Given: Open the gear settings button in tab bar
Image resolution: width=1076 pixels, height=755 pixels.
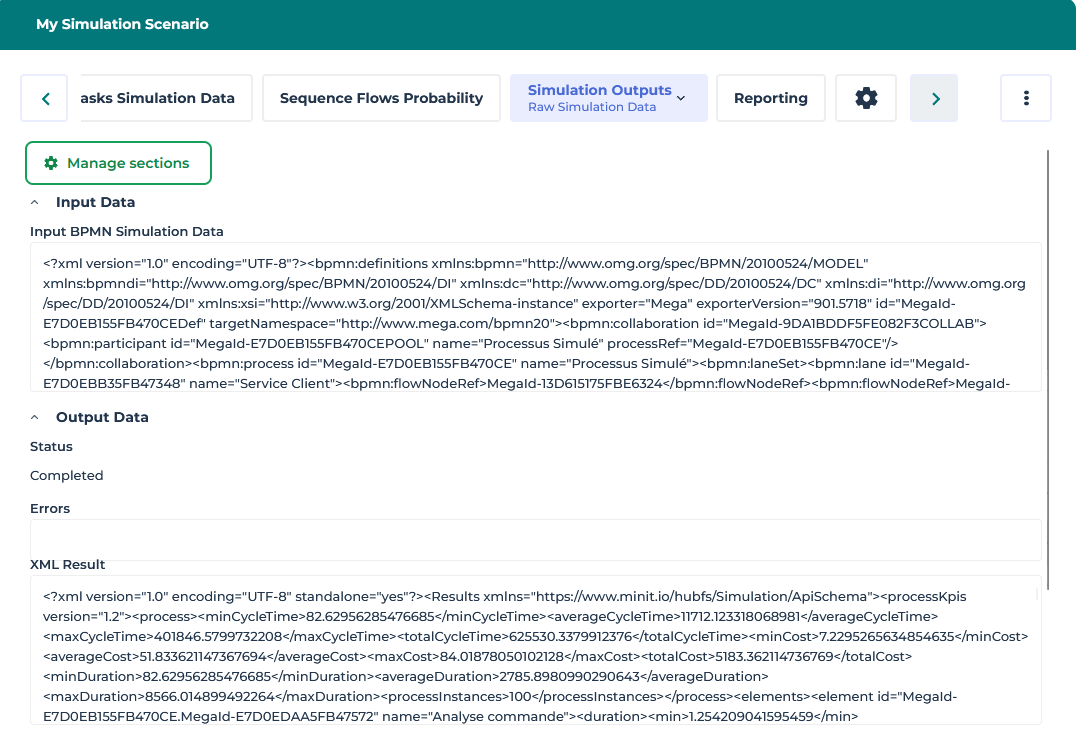Looking at the screenshot, I should 866,98.
